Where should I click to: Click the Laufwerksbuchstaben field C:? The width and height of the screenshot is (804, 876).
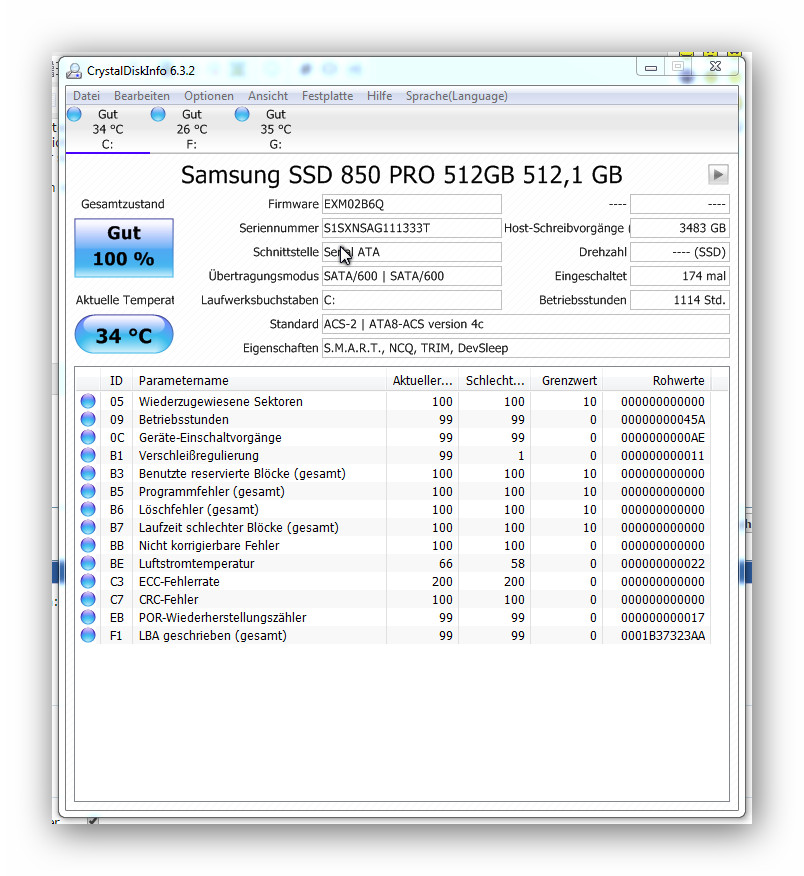pyautogui.click(x=412, y=300)
